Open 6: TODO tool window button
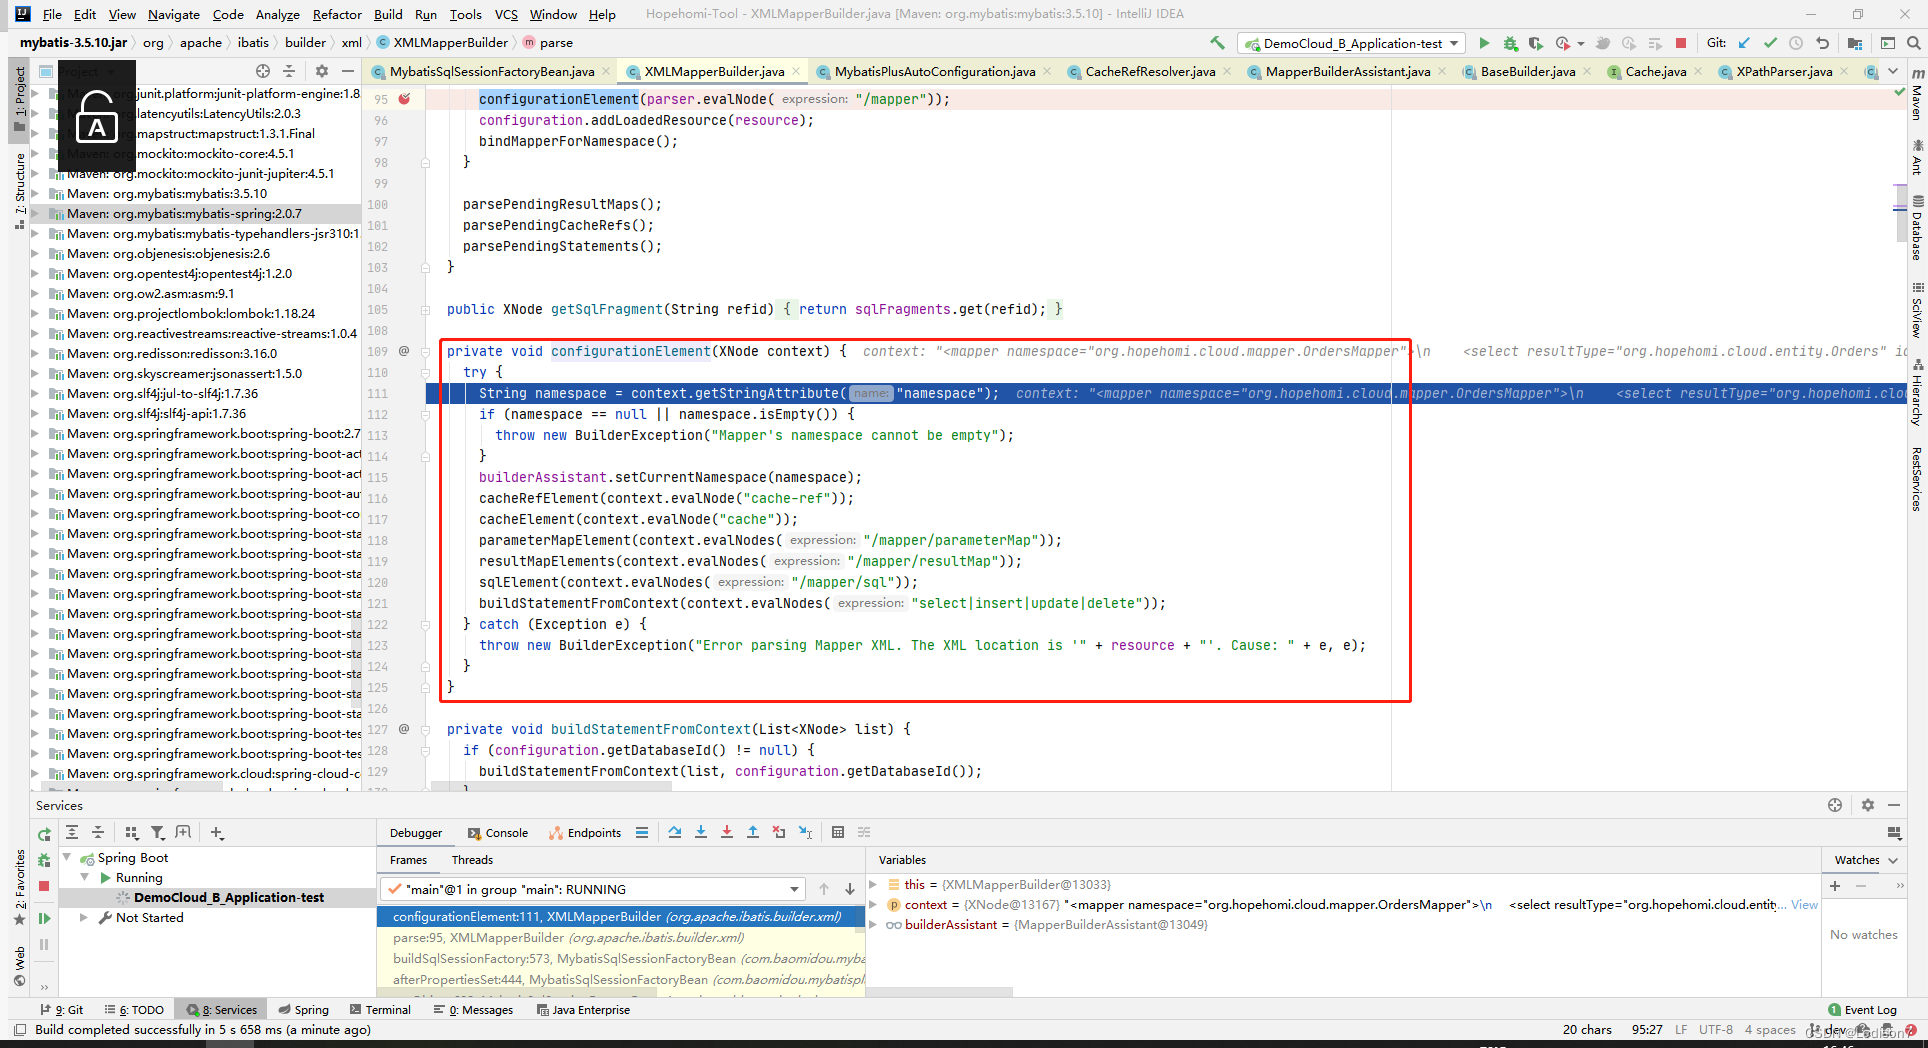Image resolution: width=1928 pixels, height=1048 pixels. (x=134, y=1010)
